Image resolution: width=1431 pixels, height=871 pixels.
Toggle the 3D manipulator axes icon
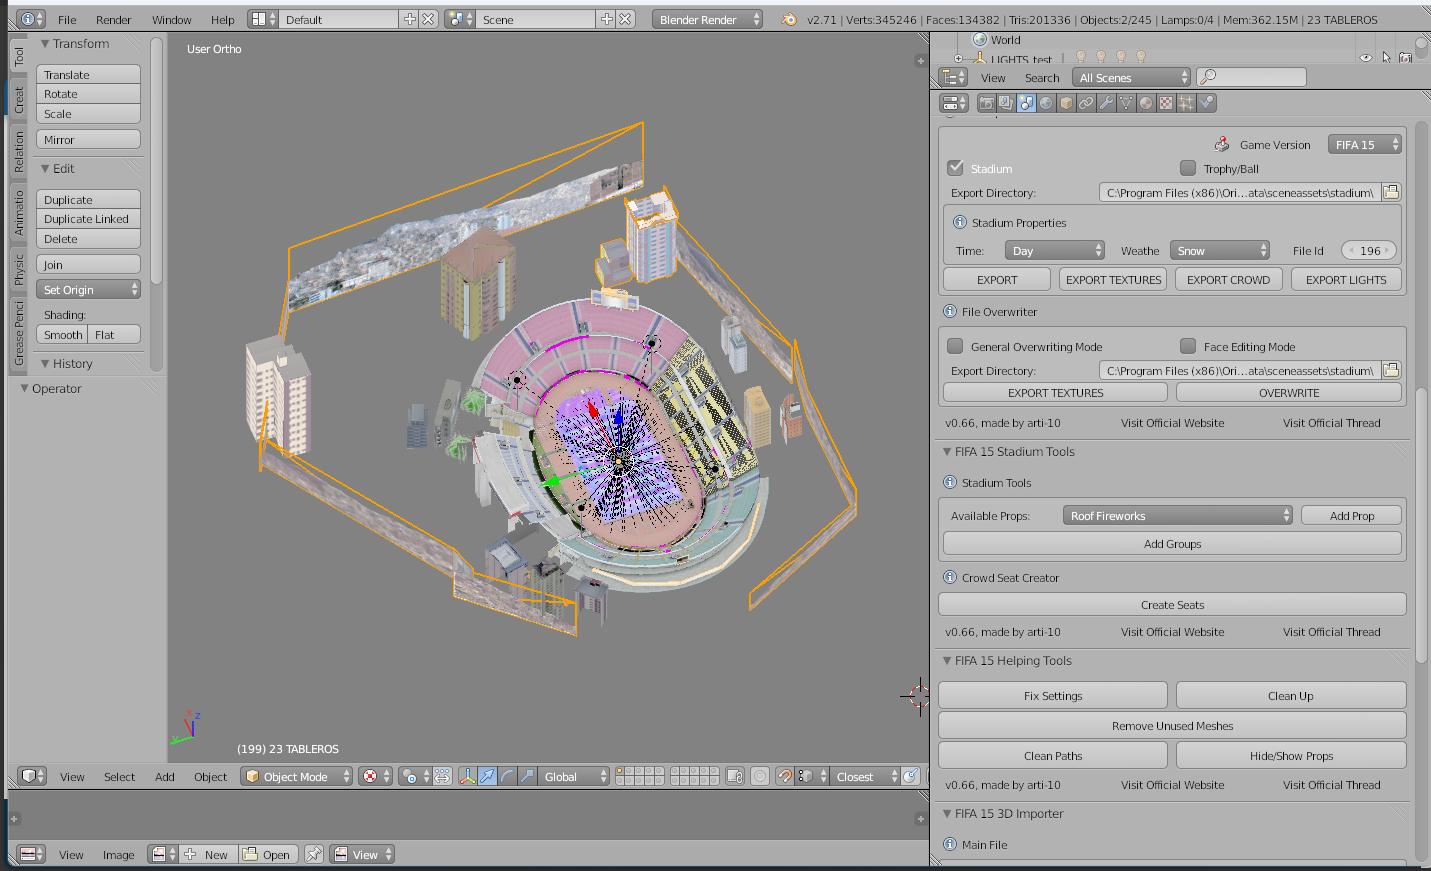click(x=467, y=776)
